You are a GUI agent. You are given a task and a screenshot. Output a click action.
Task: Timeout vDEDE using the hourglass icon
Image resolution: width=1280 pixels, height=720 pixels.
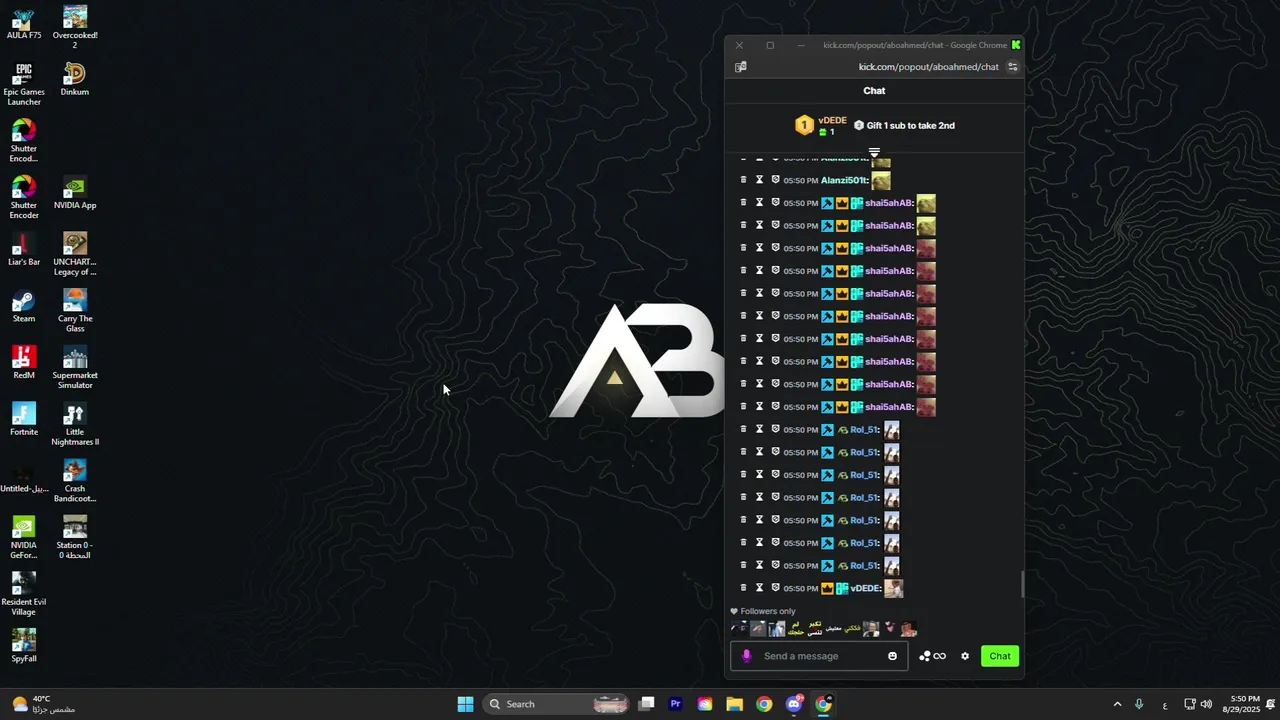[x=759, y=588]
